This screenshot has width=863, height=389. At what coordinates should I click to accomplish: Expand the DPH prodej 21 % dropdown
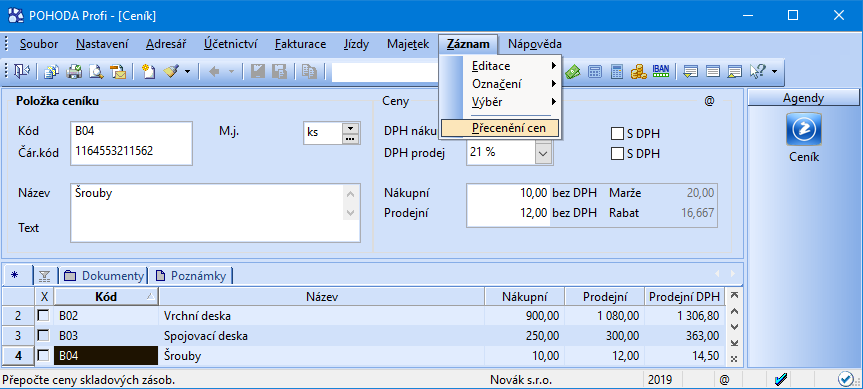[543, 154]
